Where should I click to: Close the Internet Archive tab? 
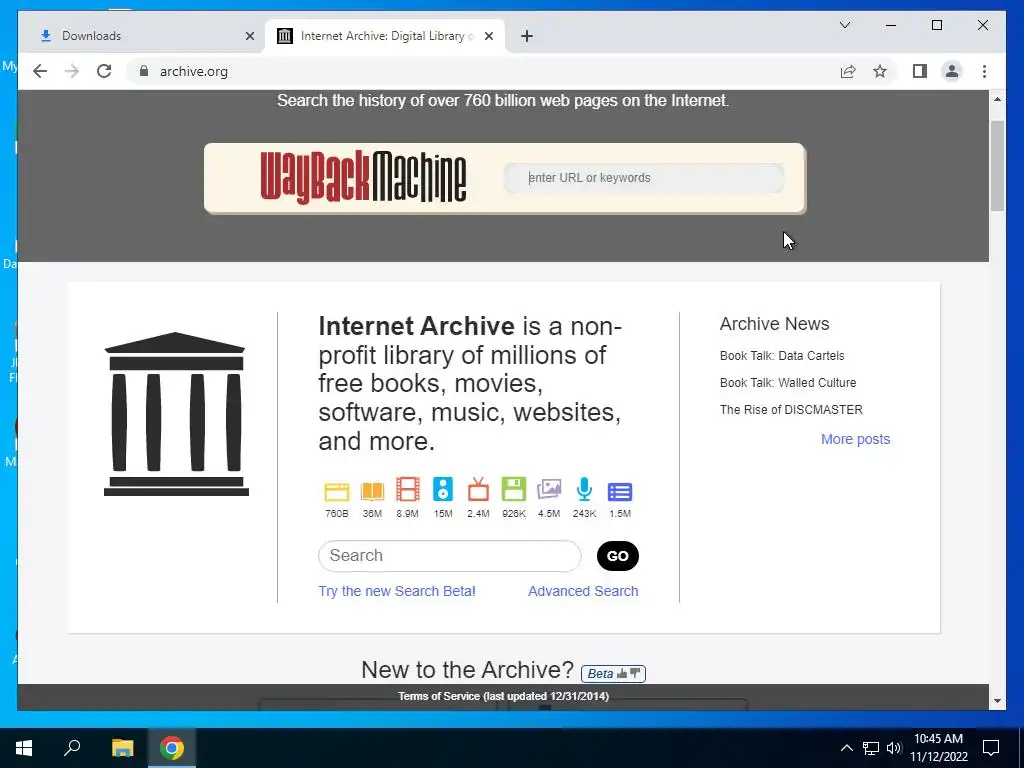point(488,36)
